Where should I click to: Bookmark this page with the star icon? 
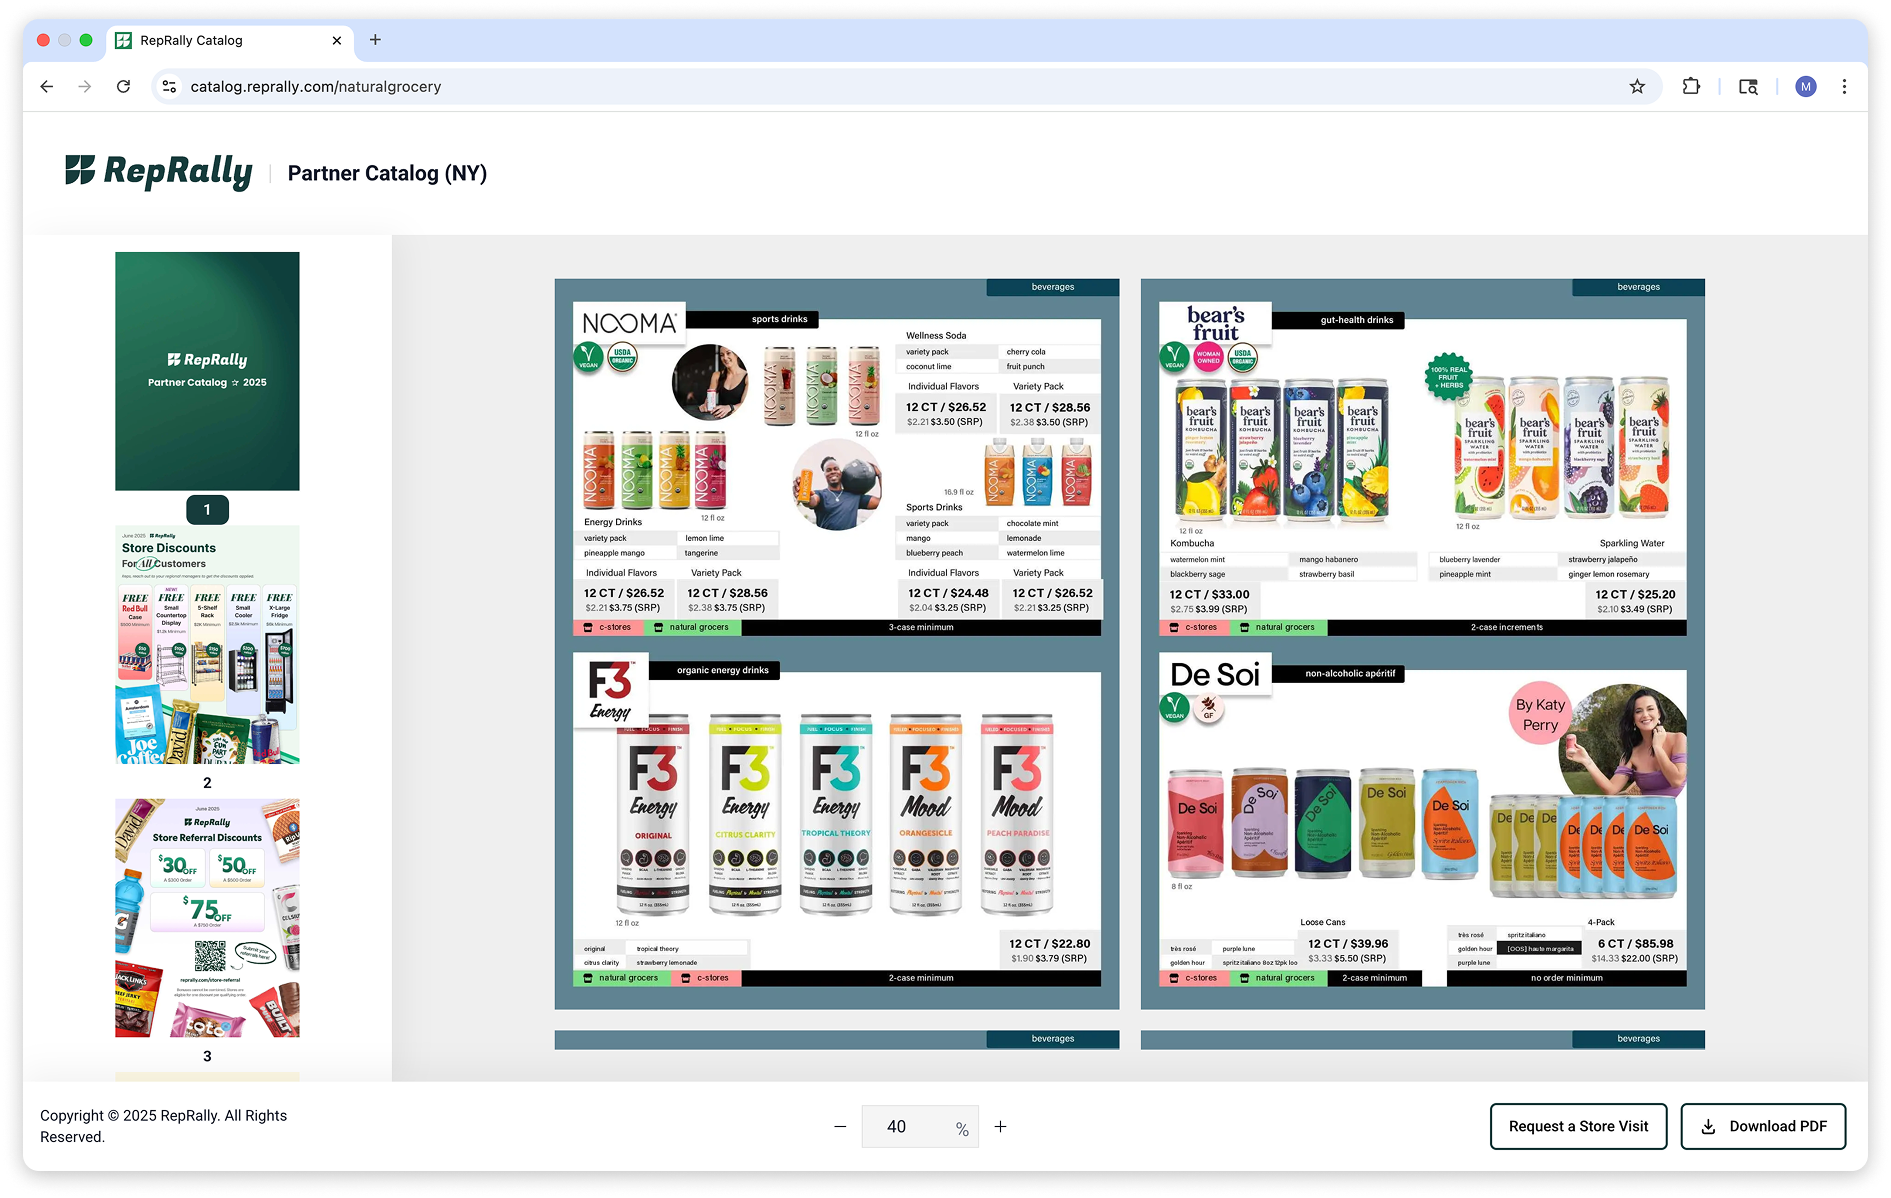1637,87
